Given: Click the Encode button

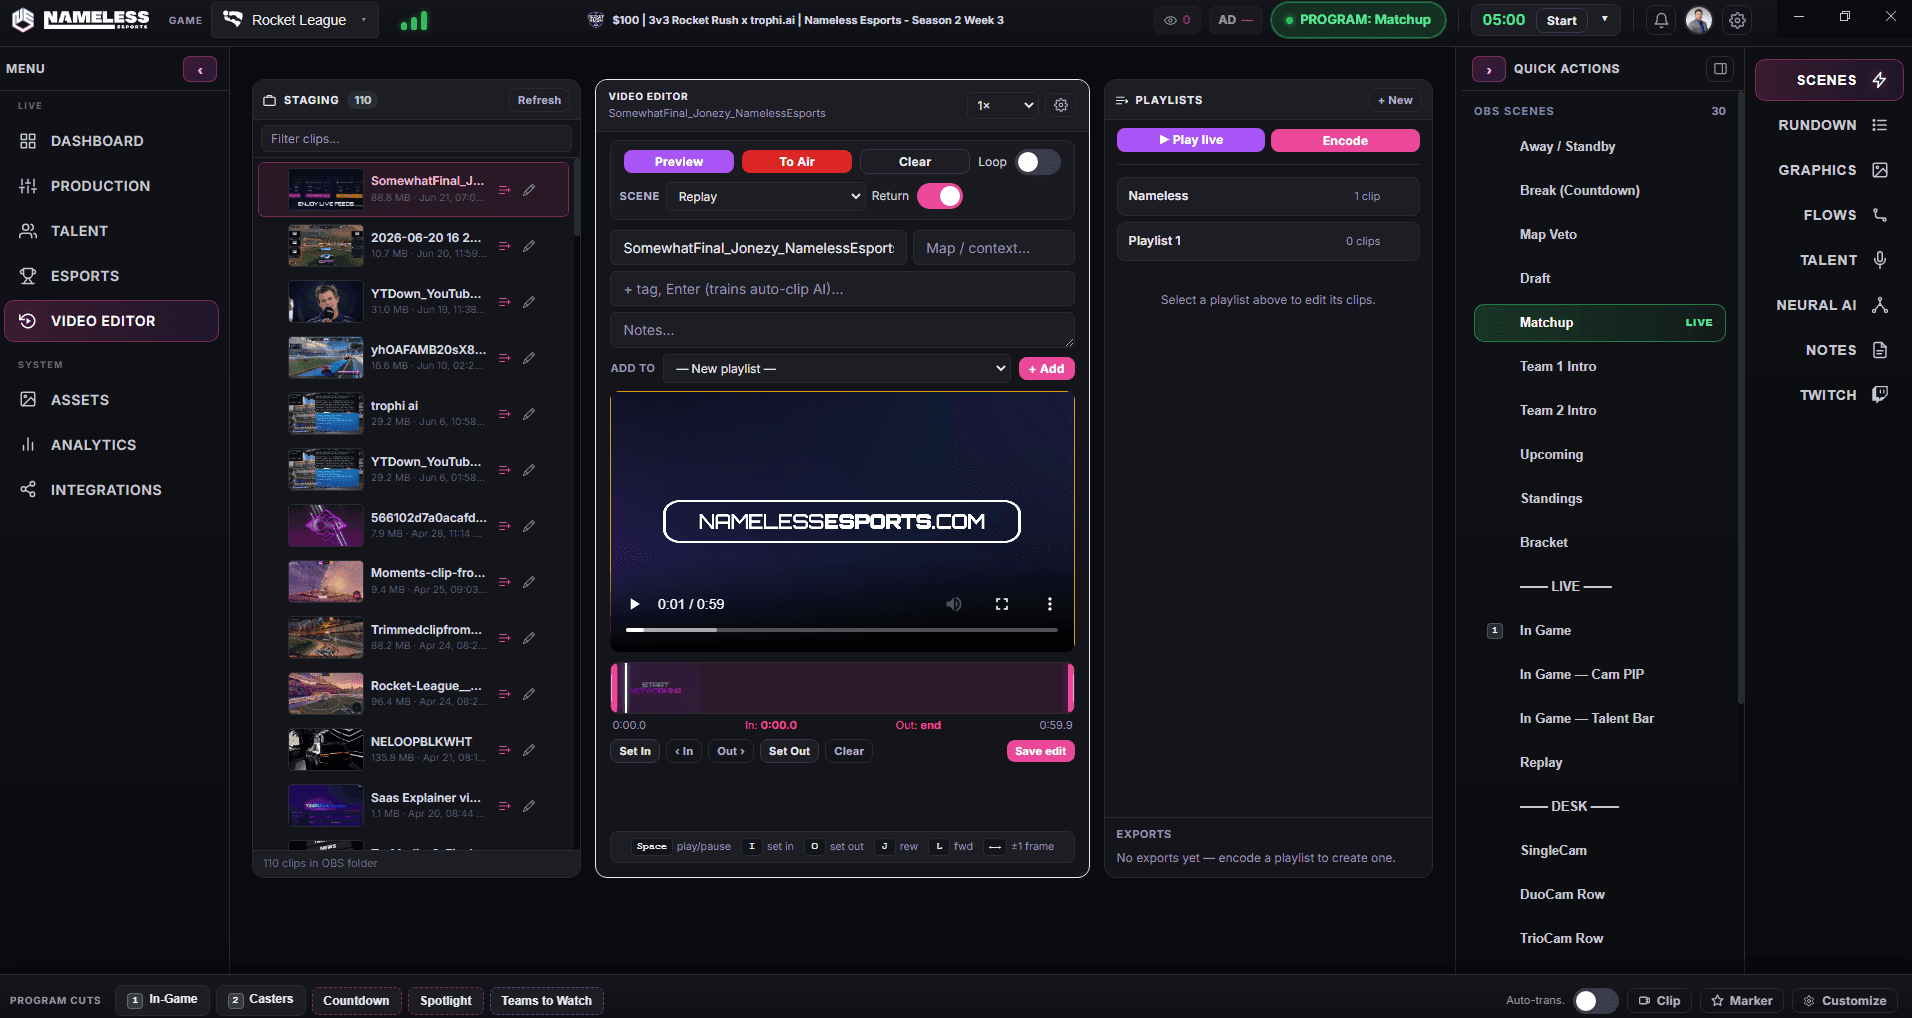Looking at the screenshot, I should [1345, 140].
